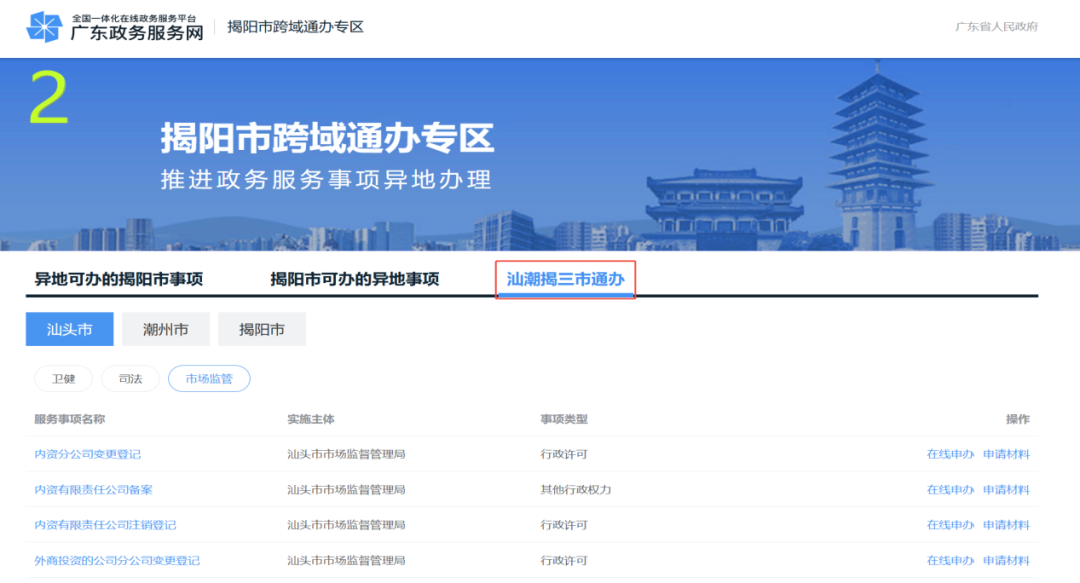
Task: Open 广东省人民政府 link in header
Action: [x=996, y=27]
